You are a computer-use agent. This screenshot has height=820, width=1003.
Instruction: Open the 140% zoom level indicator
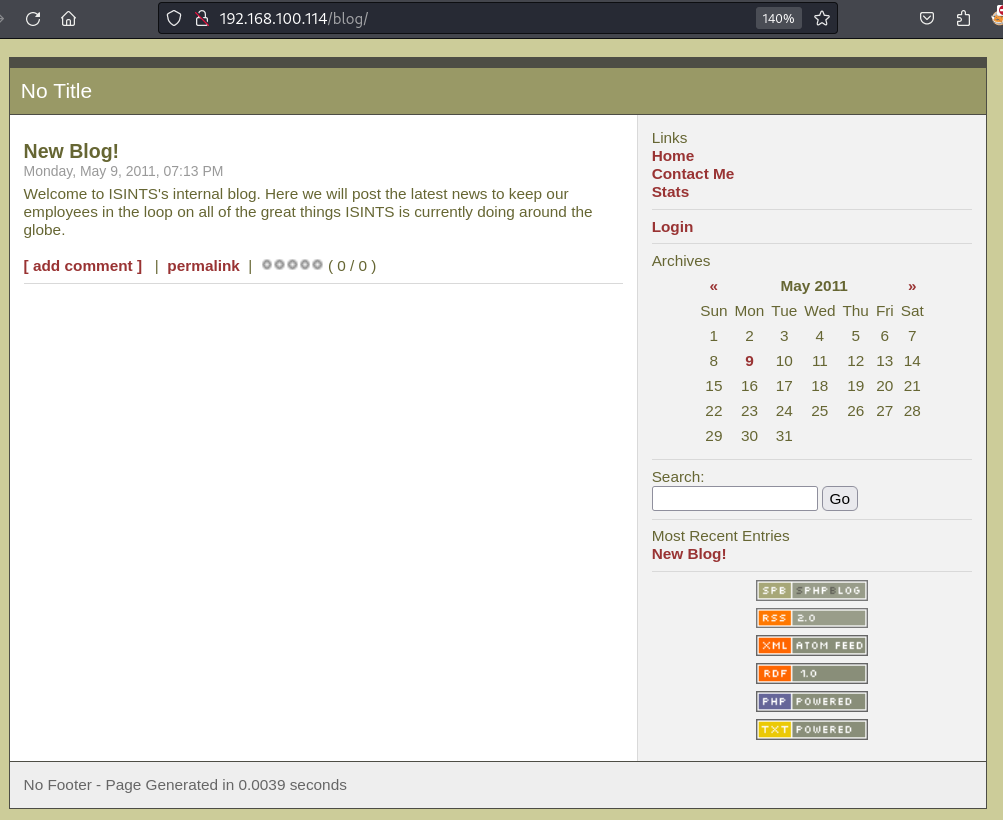coord(778,18)
